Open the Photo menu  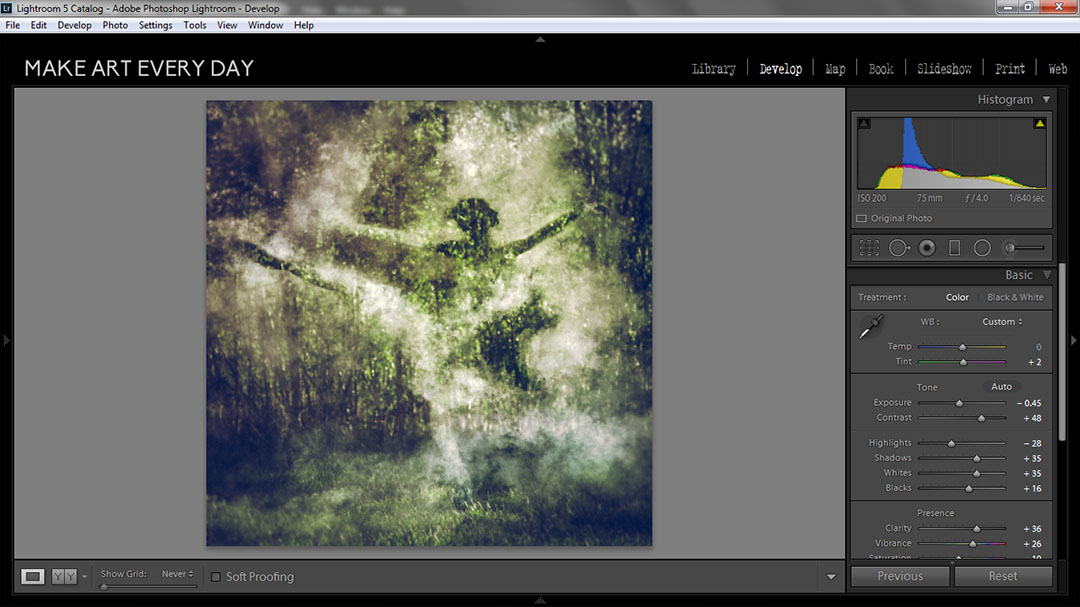pos(115,25)
